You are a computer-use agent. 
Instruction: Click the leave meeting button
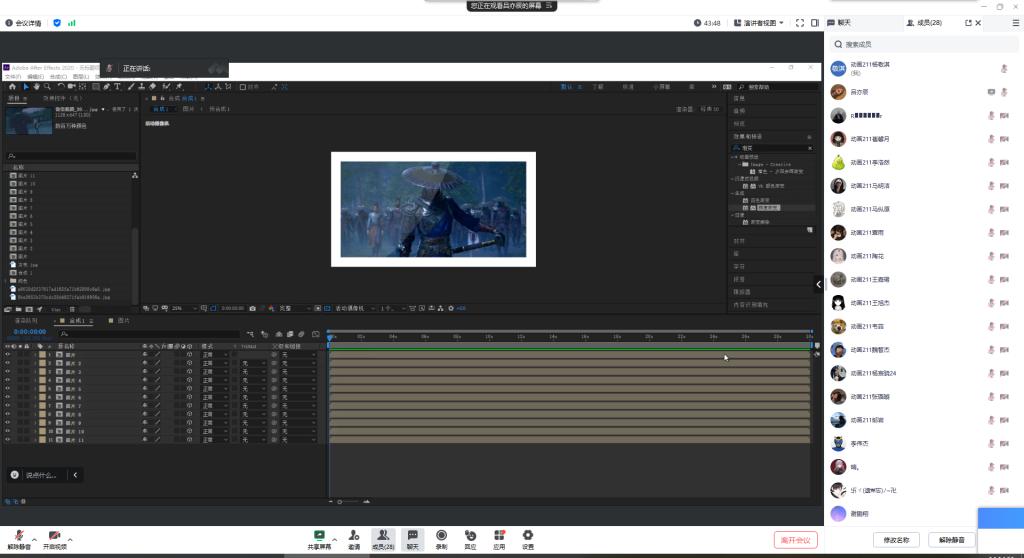795,540
